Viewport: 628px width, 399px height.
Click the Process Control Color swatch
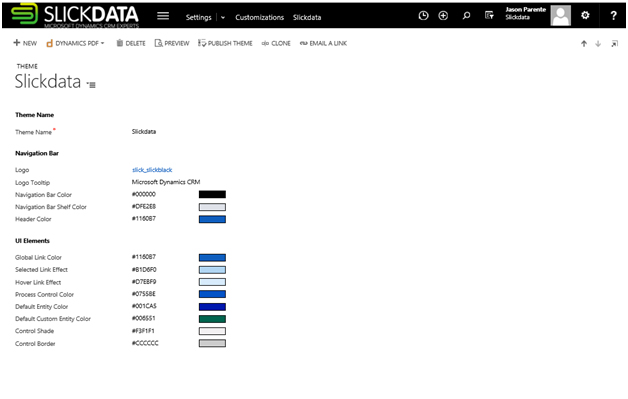[212, 294]
